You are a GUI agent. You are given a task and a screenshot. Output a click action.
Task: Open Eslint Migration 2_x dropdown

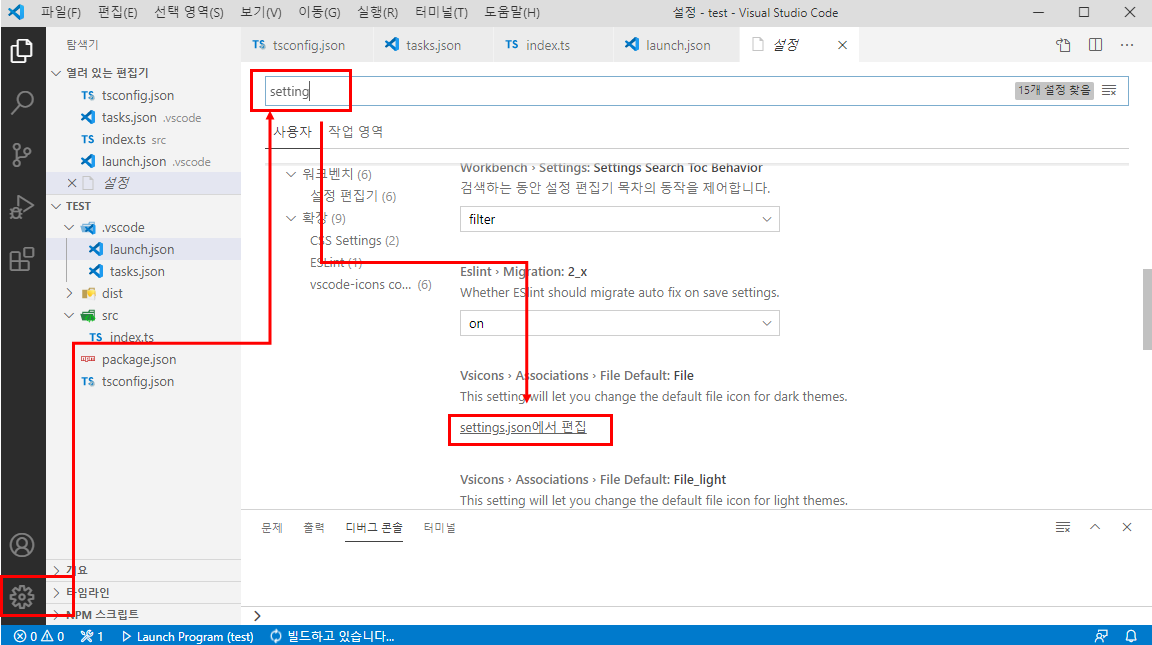[x=619, y=323]
